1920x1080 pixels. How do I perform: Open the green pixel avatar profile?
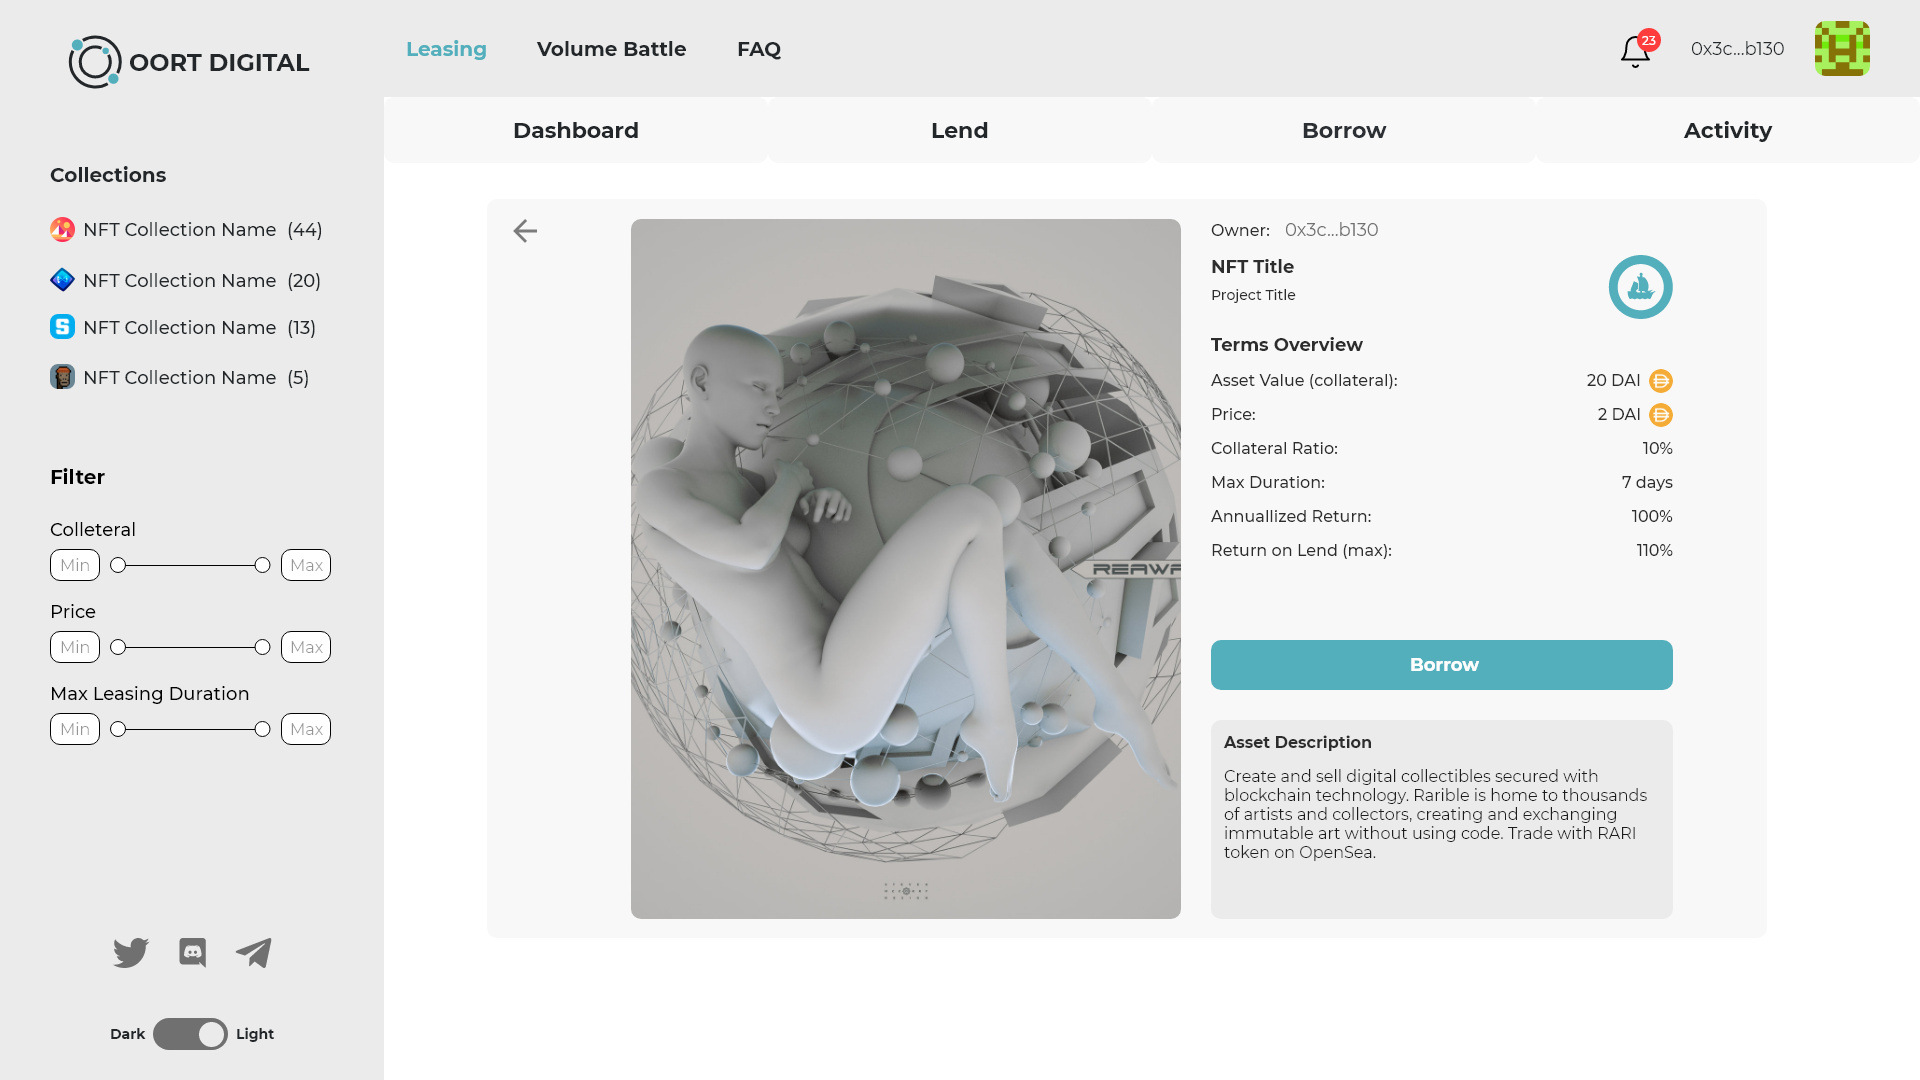click(x=1842, y=48)
